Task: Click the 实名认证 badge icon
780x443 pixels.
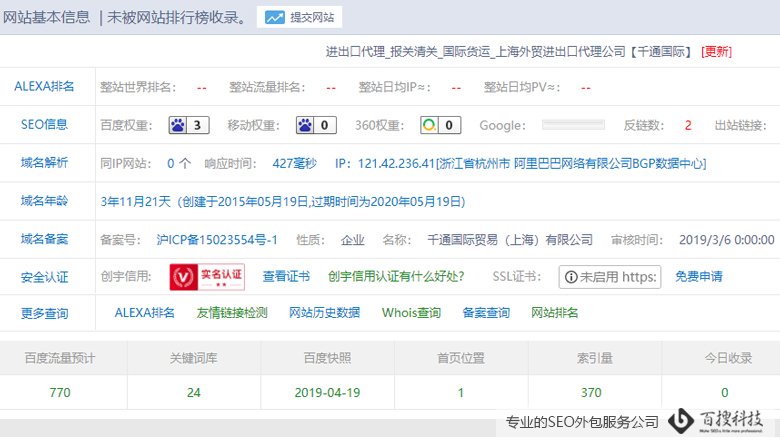Action: (207, 277)
